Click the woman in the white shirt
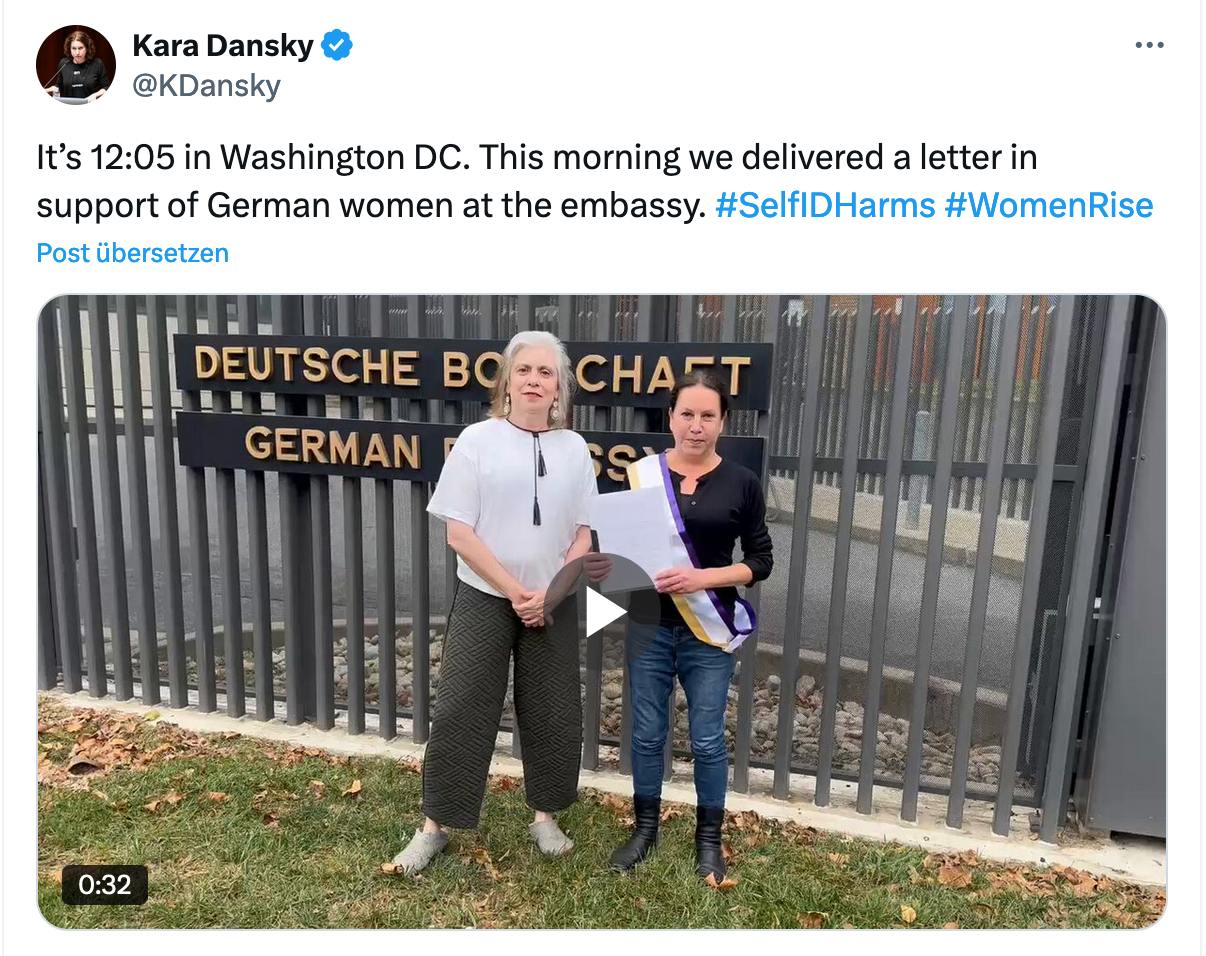 (512, 590)
